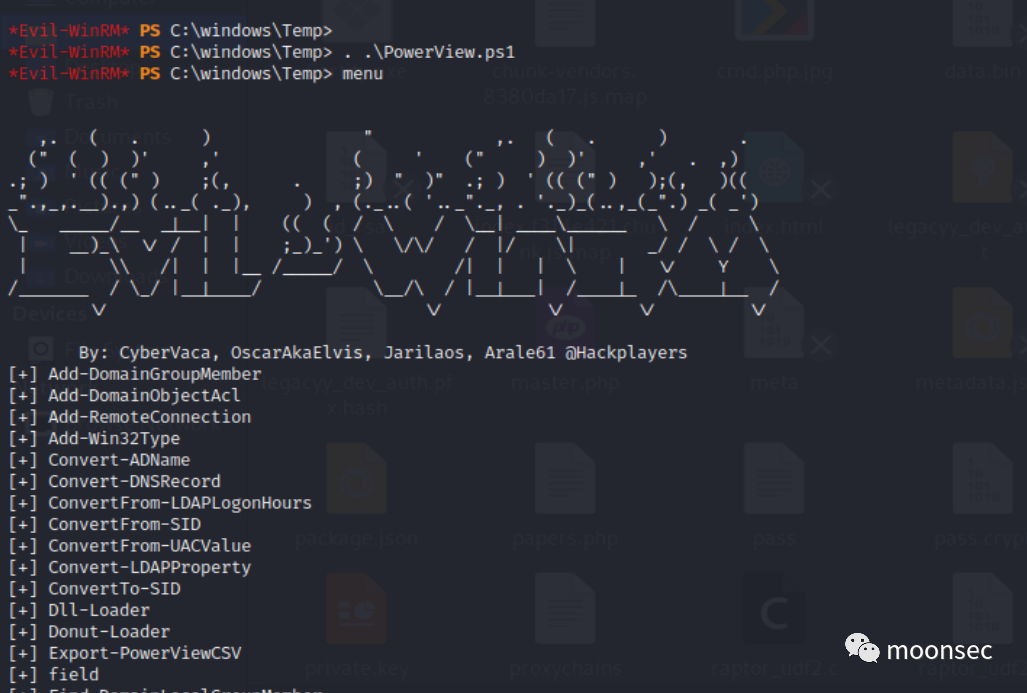The height and width of the screenshot is (693, 1027).
Task: Select the master.php file icon behind terminal
Action: pyautogui.click(x=565, y=322)
